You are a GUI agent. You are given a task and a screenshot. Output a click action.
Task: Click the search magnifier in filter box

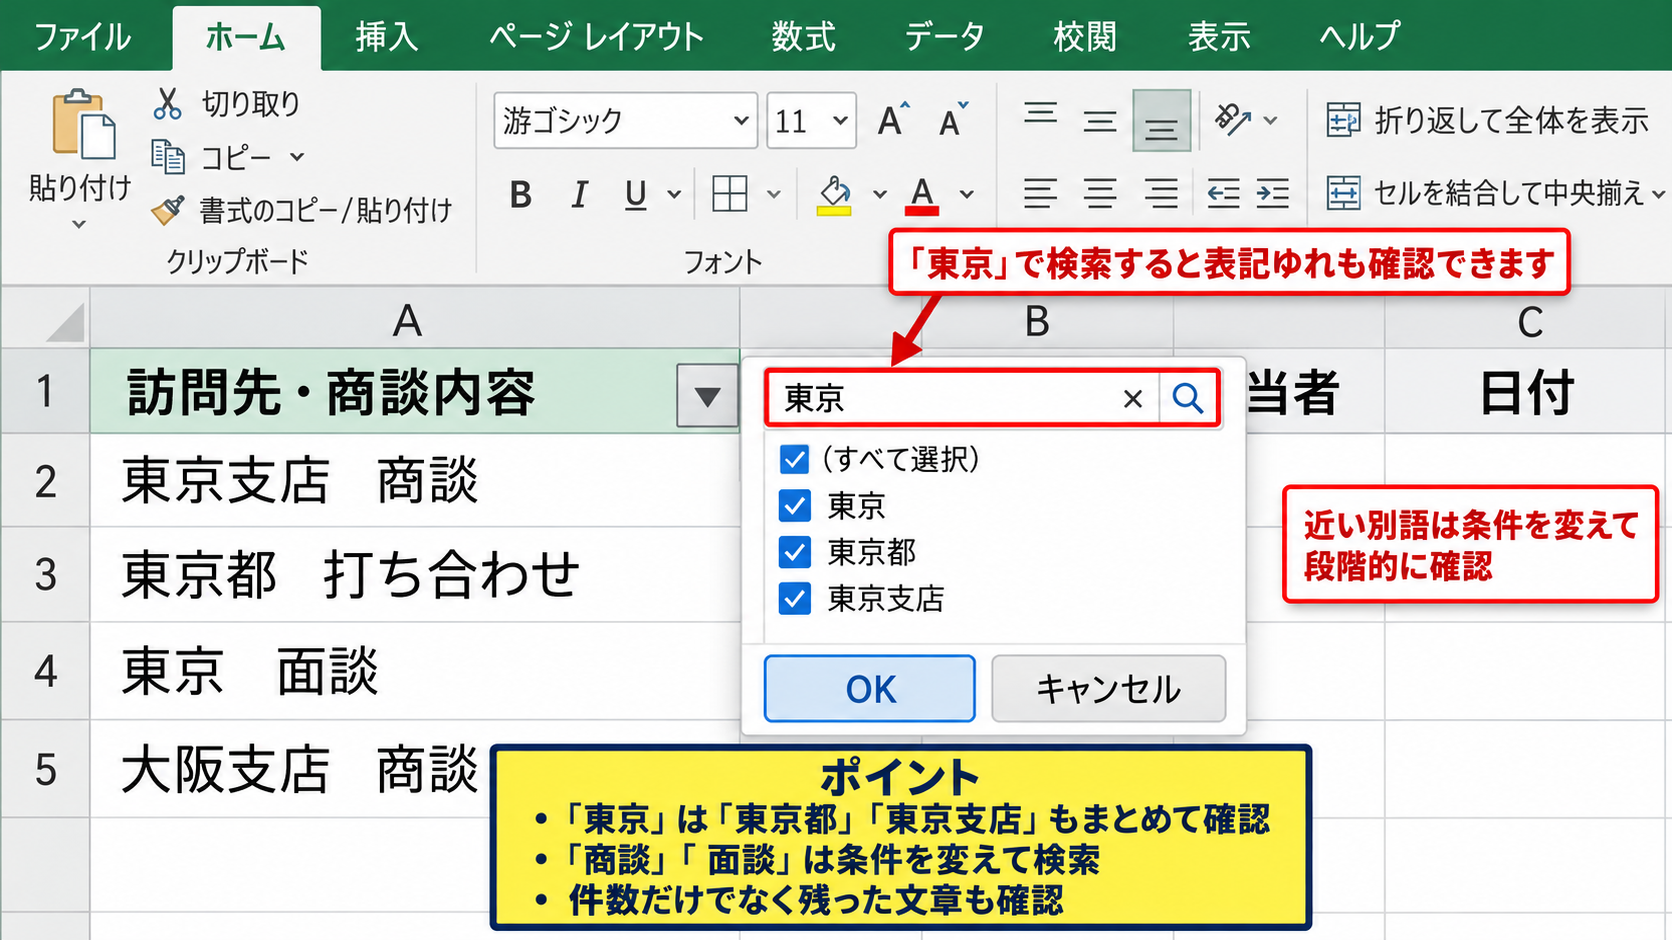(x=1188, y=398)
